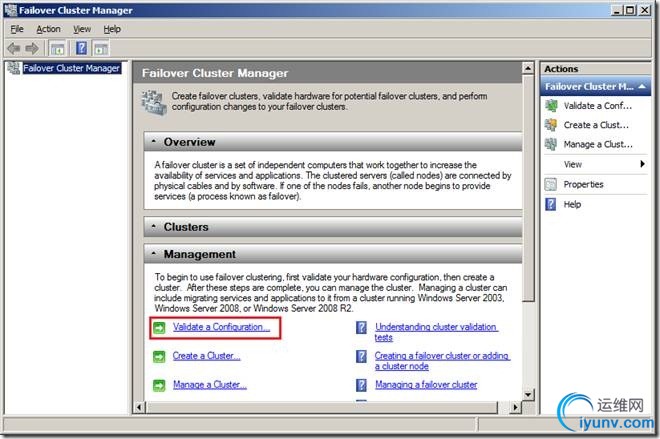This screenshot has height=439, width=660.
Task: Click the Properties icon in Actions pane
Action: pyautogui.click(x=551, y=184)
